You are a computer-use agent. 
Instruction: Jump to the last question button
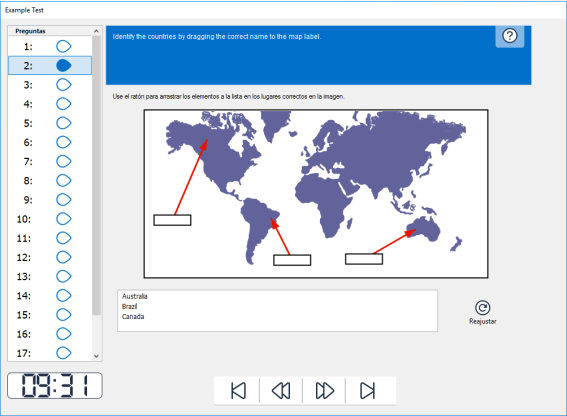pos(367,391)
